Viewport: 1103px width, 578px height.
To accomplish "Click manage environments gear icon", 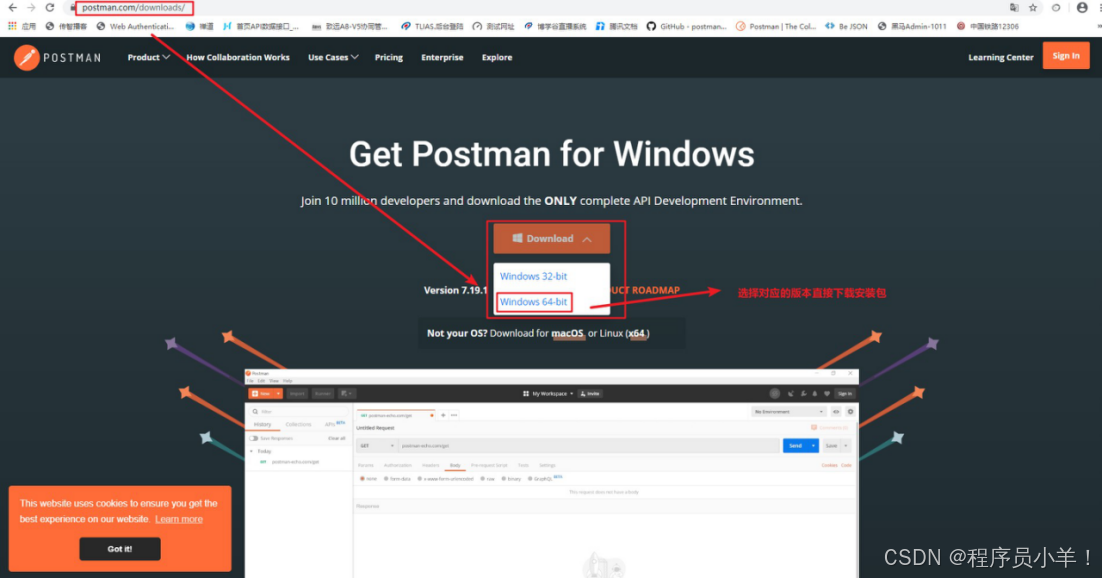I will click(x=850, y=411).
